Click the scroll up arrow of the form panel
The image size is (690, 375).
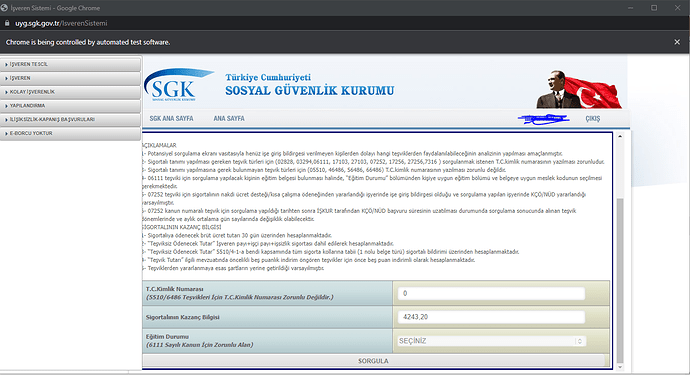620,136
